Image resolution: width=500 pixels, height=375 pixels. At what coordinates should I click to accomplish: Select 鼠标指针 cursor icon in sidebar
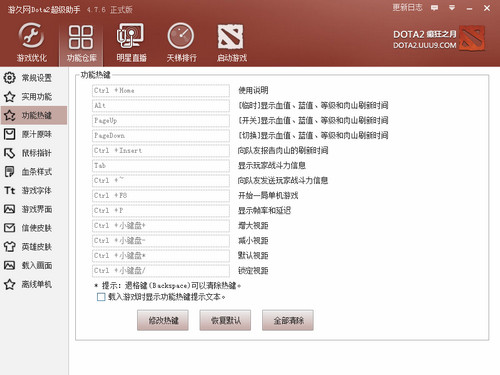(9, 153)
